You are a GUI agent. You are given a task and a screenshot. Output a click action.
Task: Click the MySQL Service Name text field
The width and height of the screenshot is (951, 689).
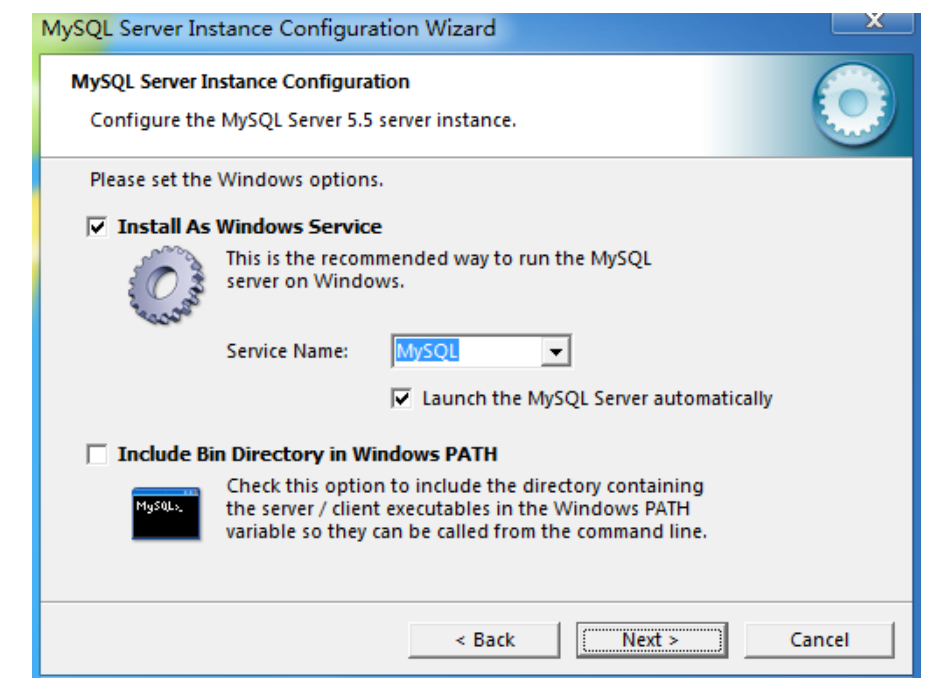click(x=468, y=351)
